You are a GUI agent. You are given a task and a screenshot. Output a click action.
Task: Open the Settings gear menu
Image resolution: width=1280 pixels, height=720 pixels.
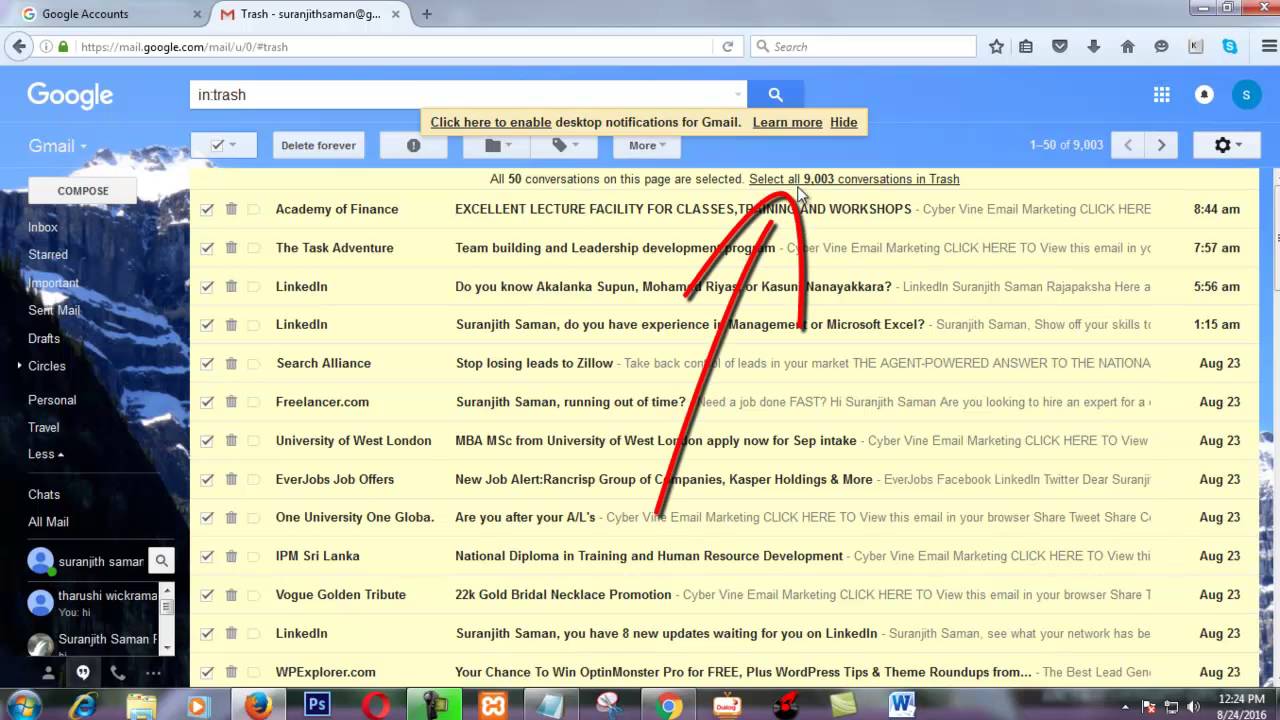pyautogui.click(x=1227, y=145)
